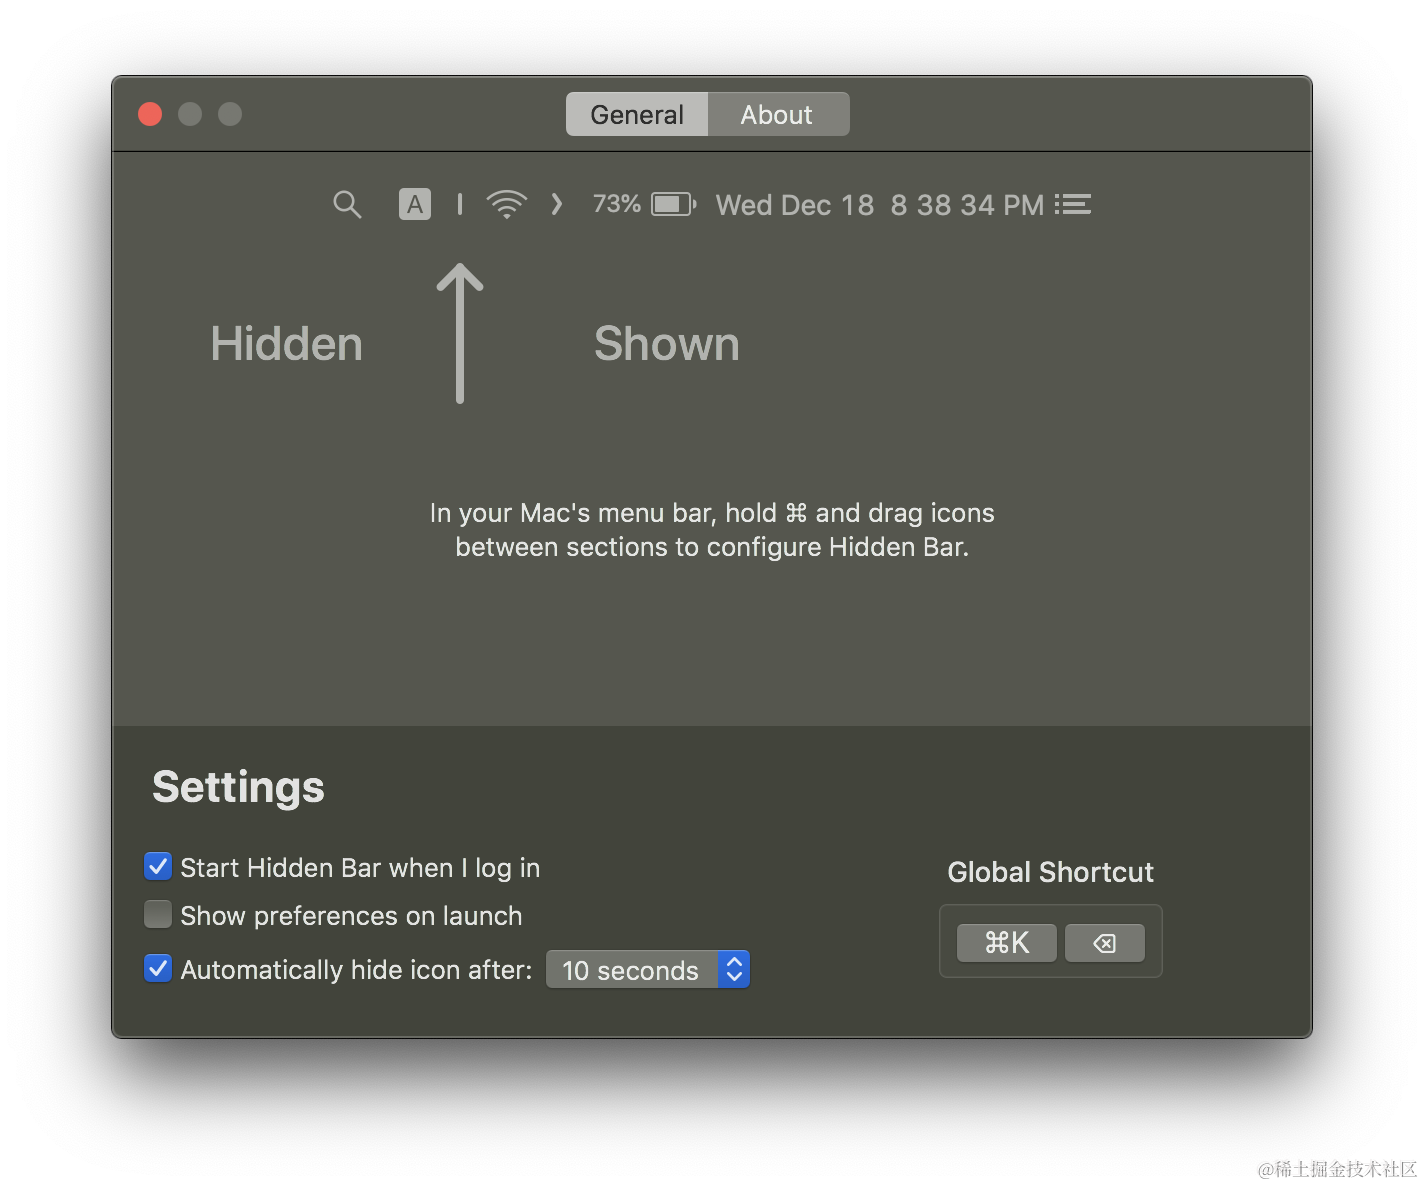Click the battery icon showing 73%
The height and width of the screenshot is (1186, 1424).
tap(674, 204)
